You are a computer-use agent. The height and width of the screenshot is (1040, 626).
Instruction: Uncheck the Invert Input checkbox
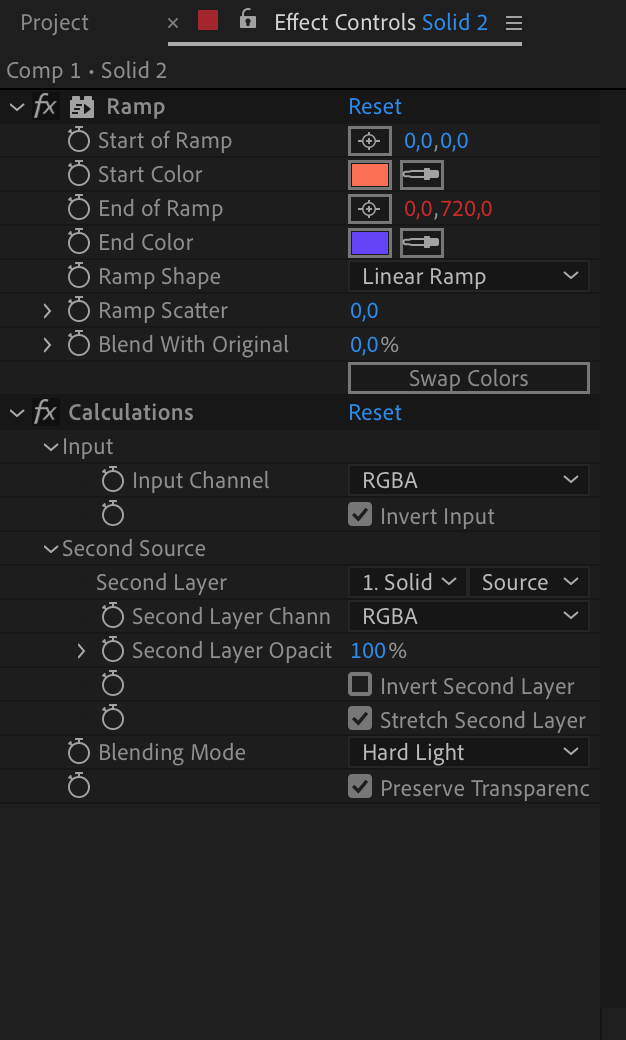point(360,515)
